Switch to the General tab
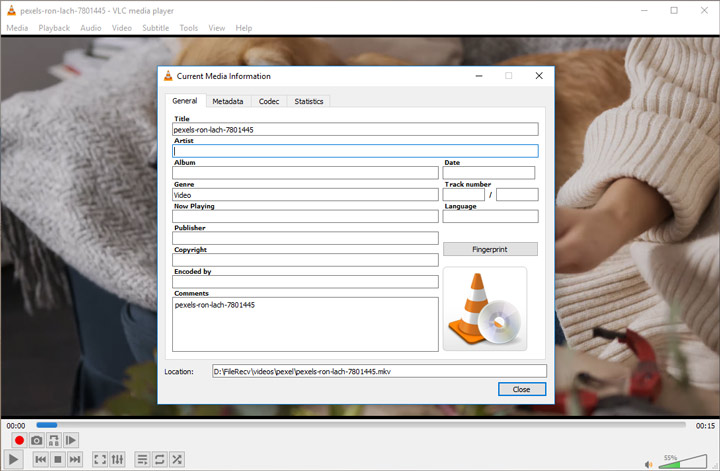 point(185,101)
